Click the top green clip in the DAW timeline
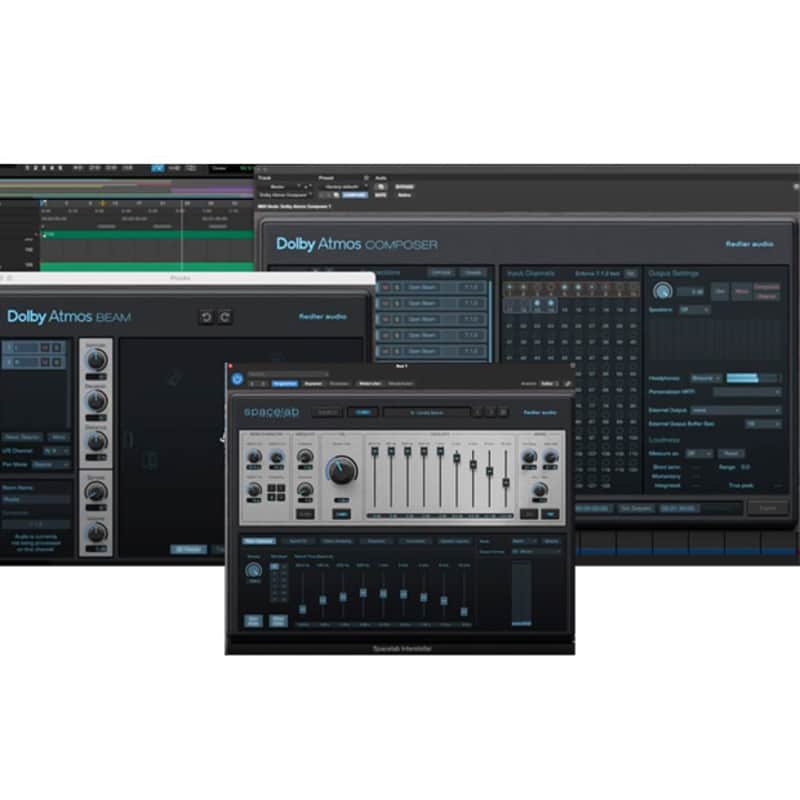Screen dimensions: 800x800 pos(147,234)
